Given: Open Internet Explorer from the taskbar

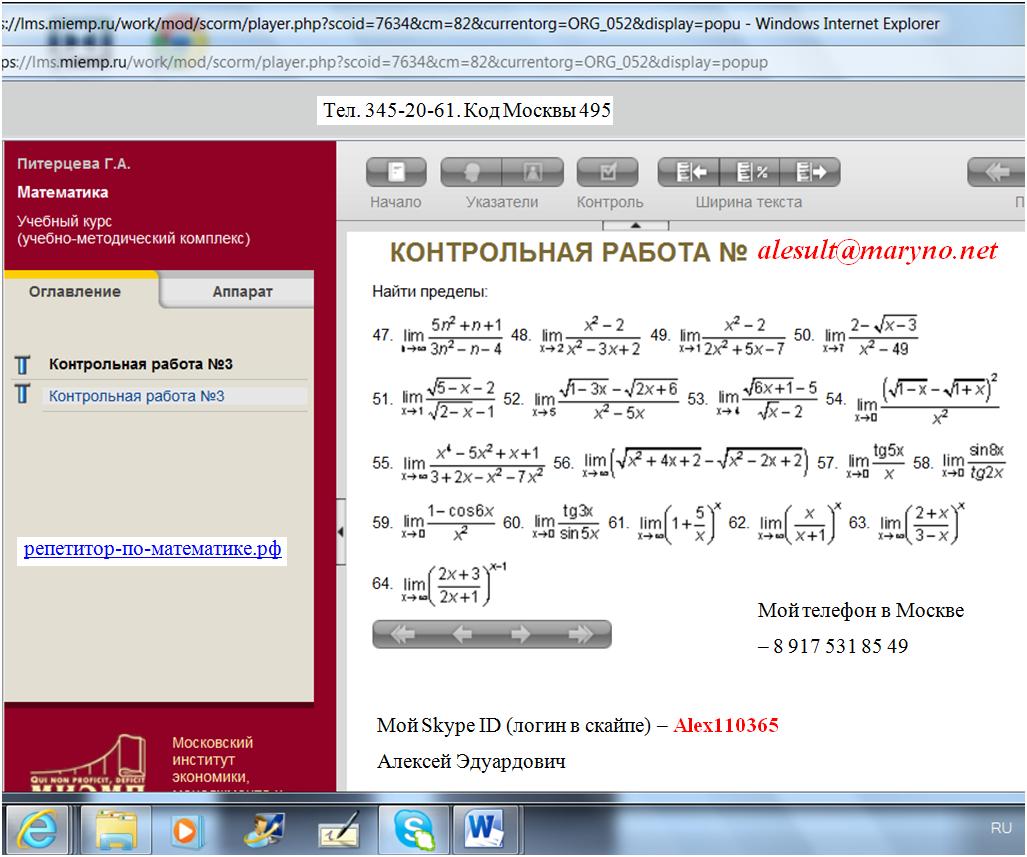Looking at the screenshot, I should (39, 830).
